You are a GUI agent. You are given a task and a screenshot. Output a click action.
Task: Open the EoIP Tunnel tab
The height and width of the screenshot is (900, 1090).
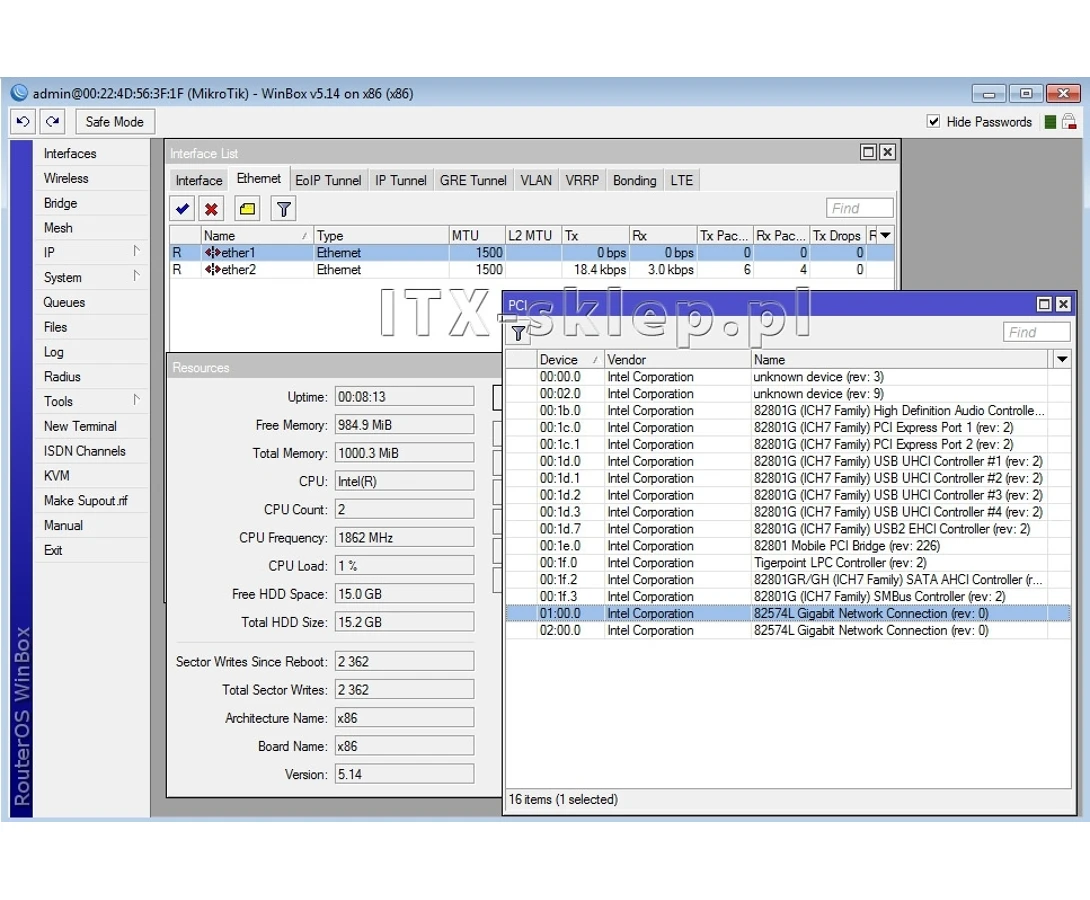click(x=328, y=181)
